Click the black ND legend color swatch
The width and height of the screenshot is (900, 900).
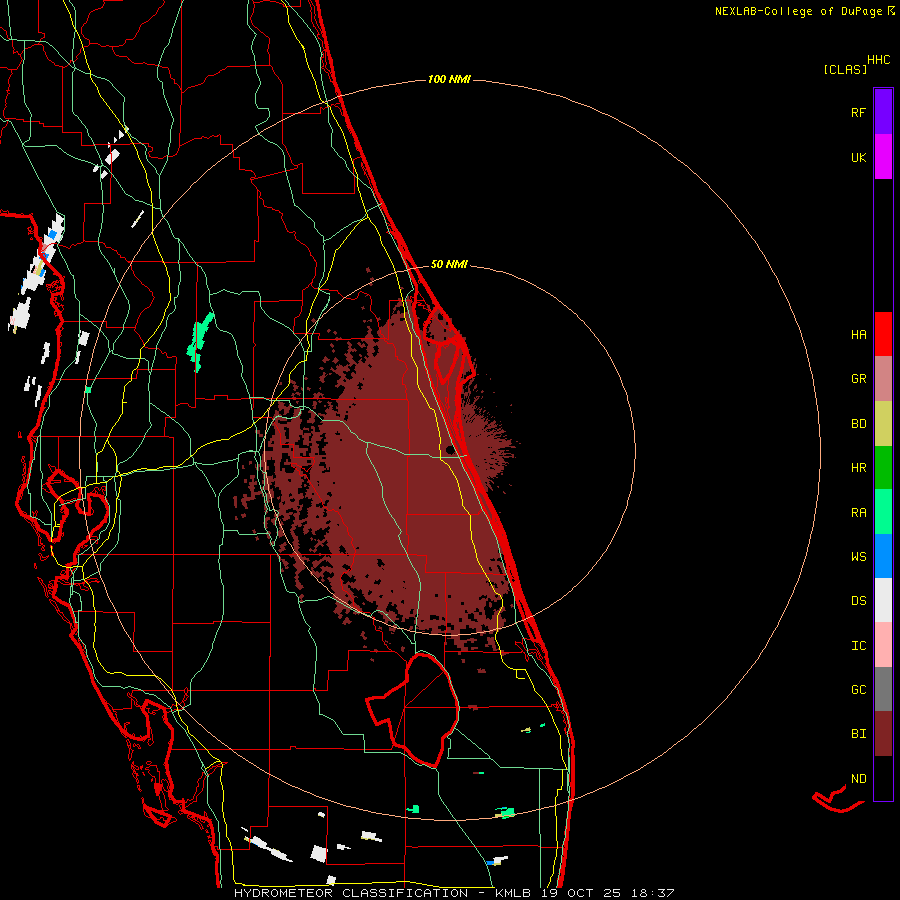[883, 778]
